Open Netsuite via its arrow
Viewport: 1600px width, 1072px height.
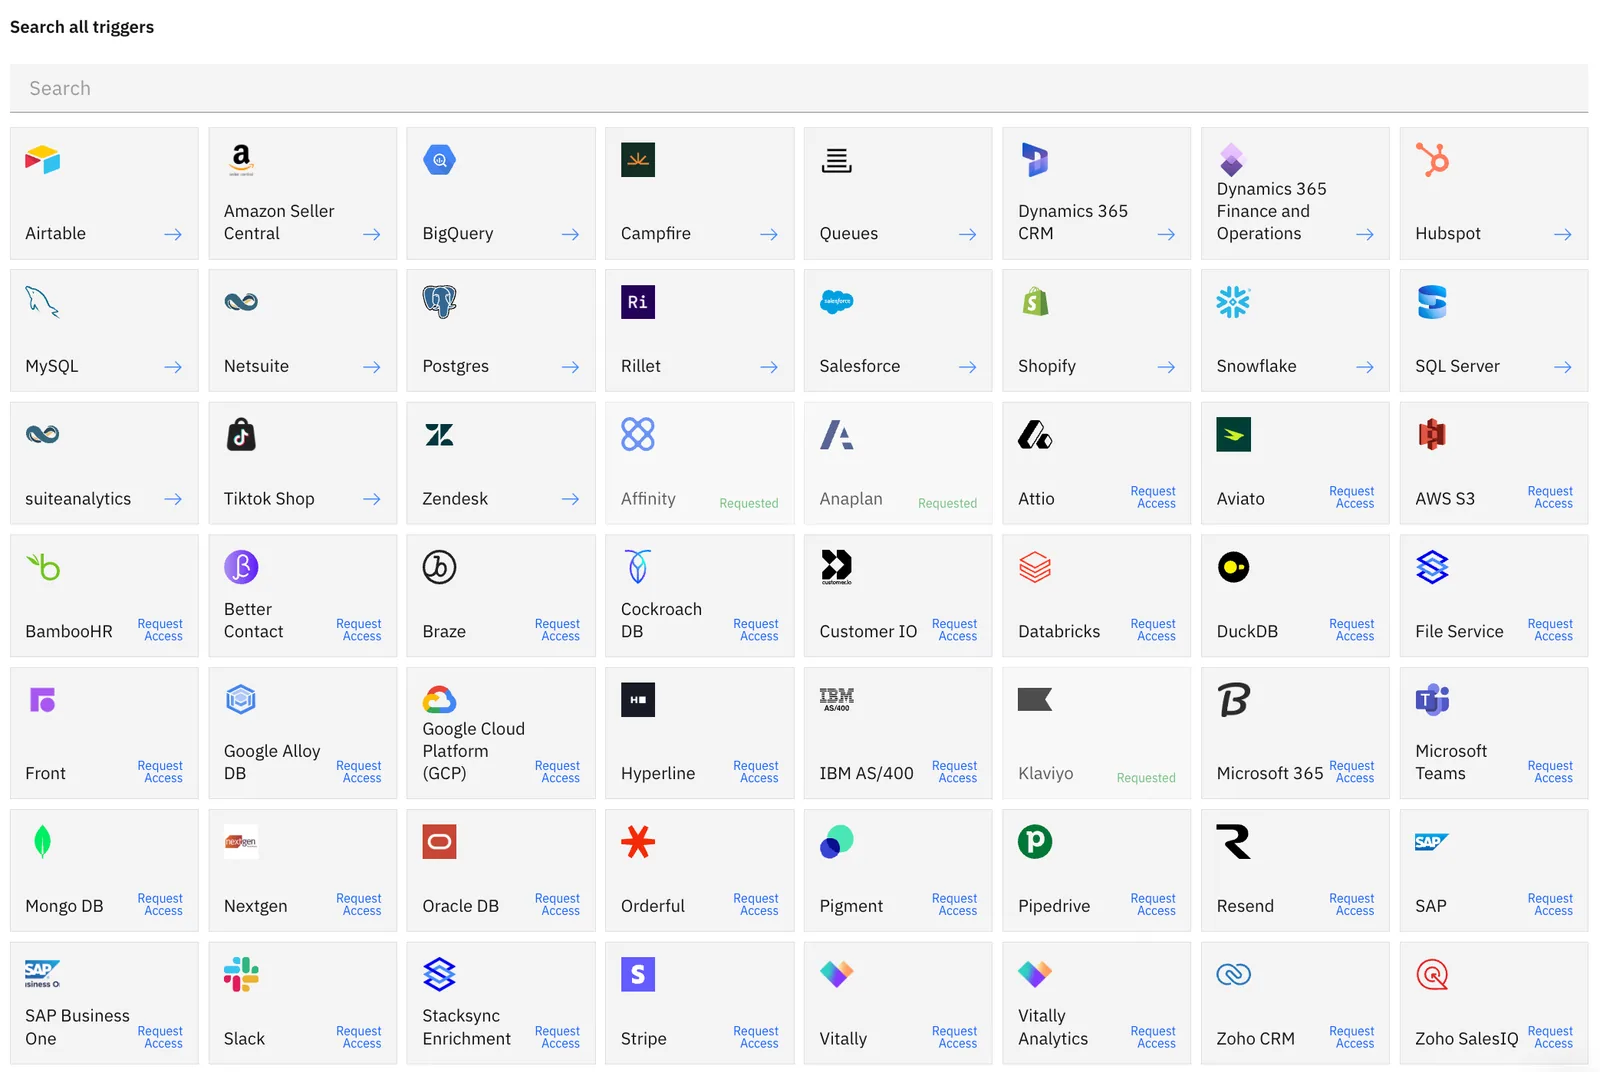pyautogui.click(x=372, y=367)
